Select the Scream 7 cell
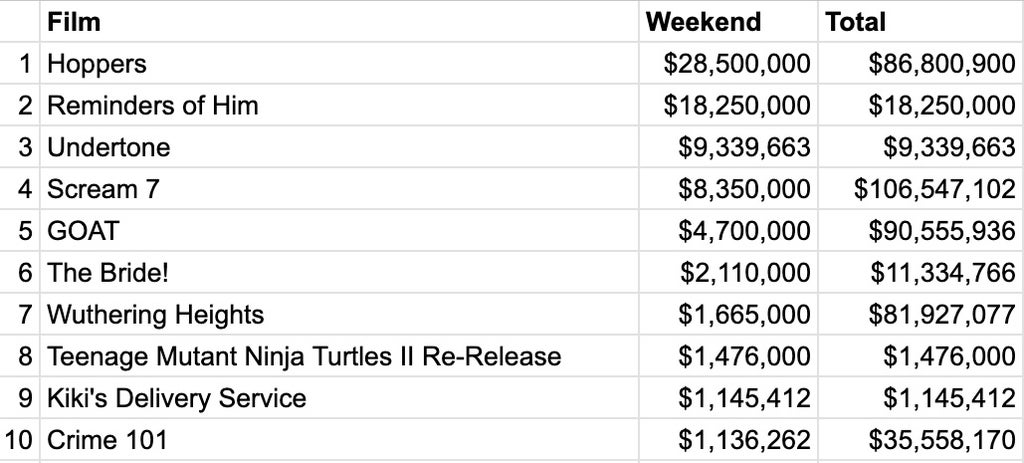 coord(339,189)
